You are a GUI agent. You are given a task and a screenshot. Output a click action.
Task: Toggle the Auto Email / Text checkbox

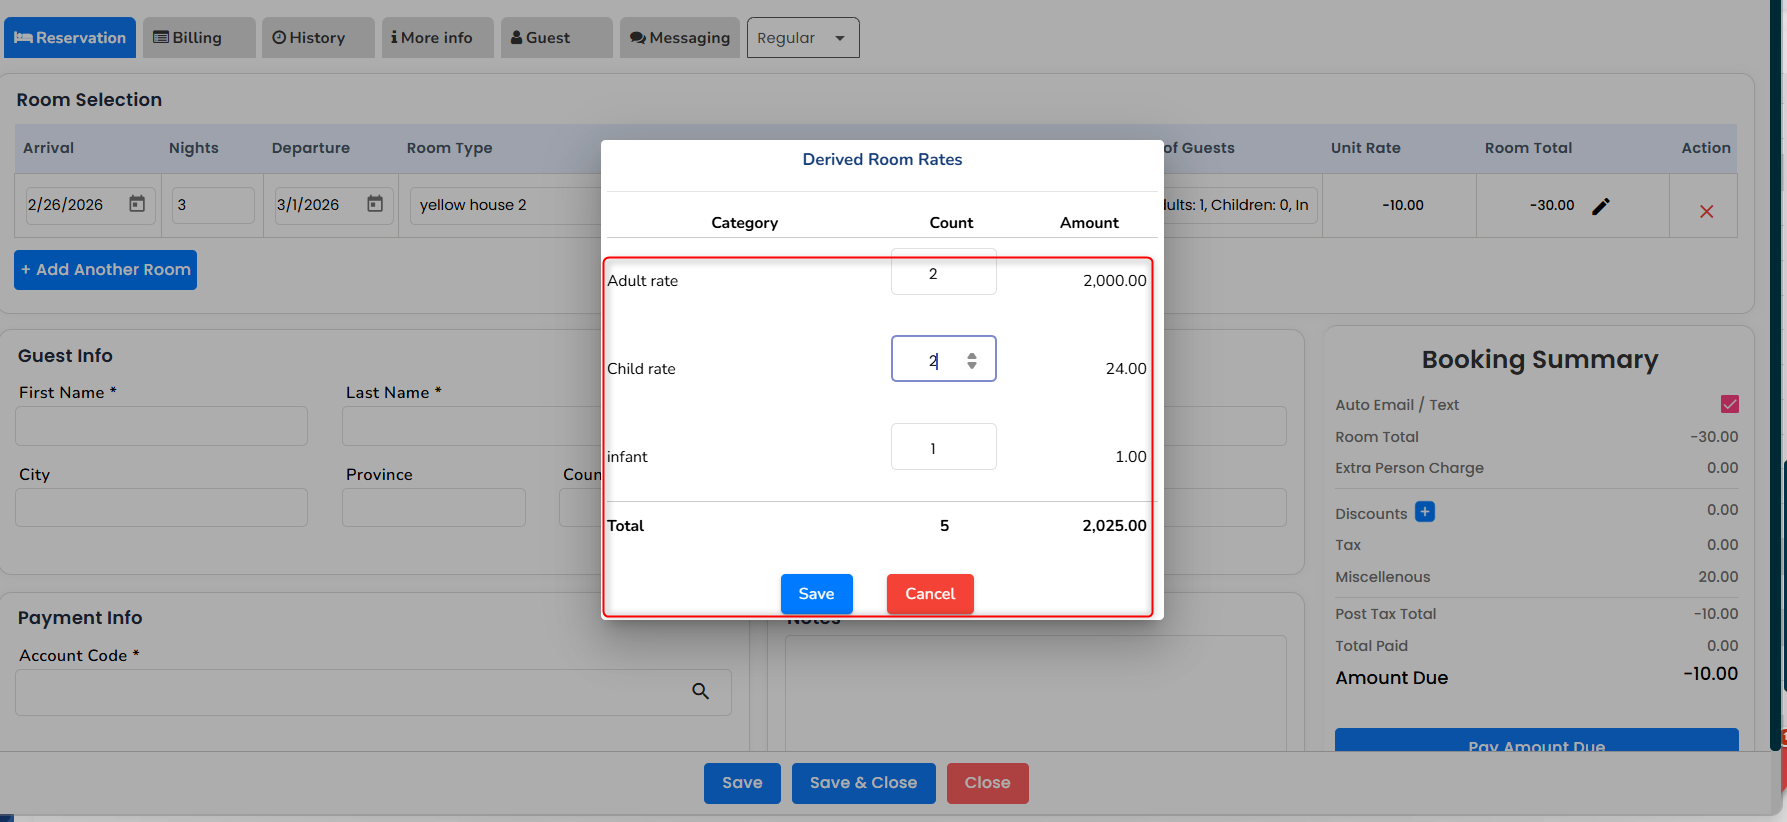click(1729, 404)
